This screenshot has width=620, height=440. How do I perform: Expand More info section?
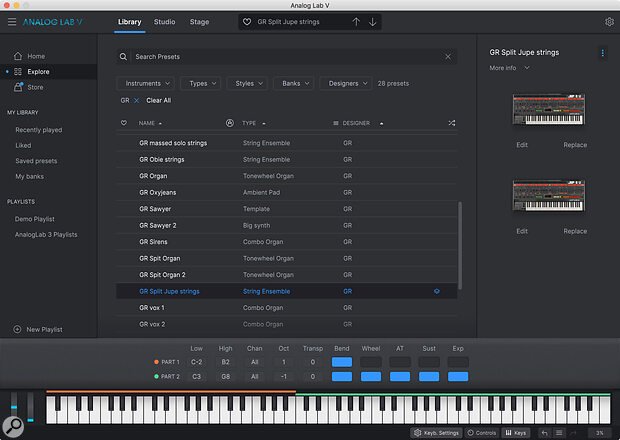point(509,68)
